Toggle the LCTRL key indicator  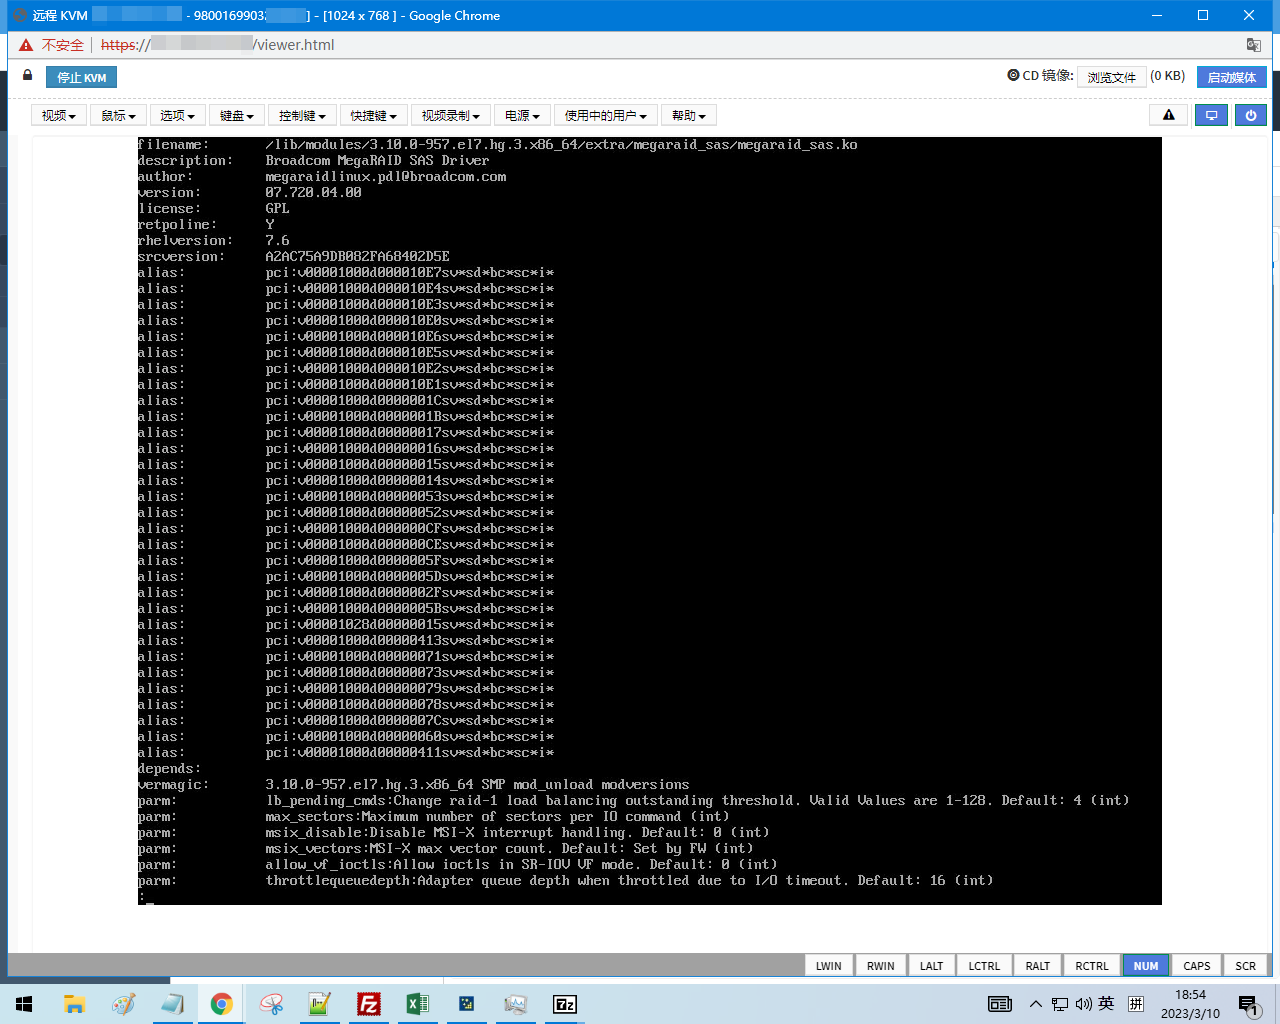click(x=984, y=966)
